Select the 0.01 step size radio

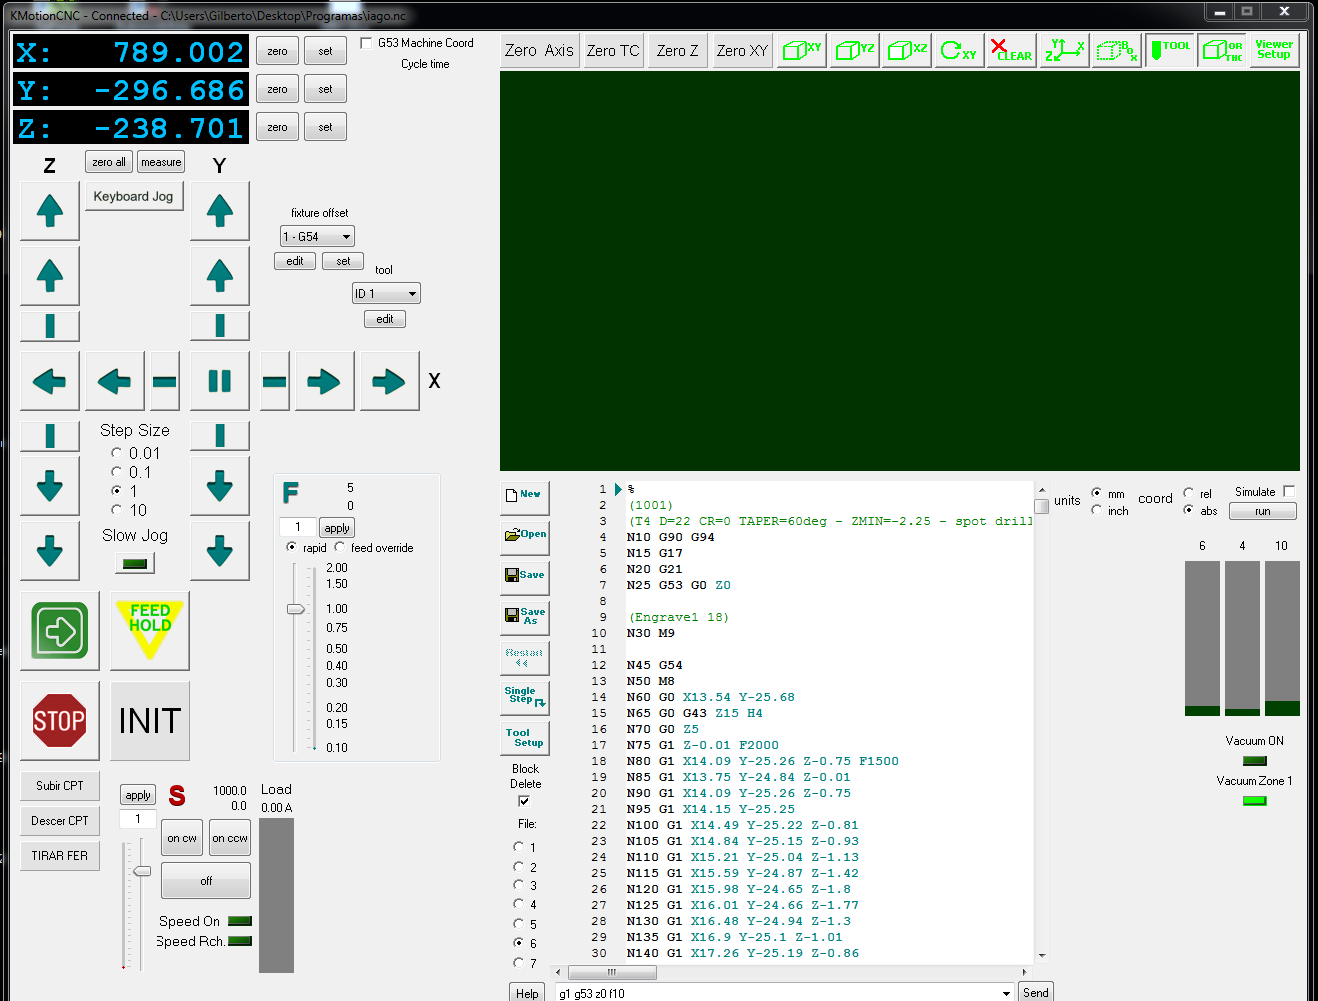[117, 453]
